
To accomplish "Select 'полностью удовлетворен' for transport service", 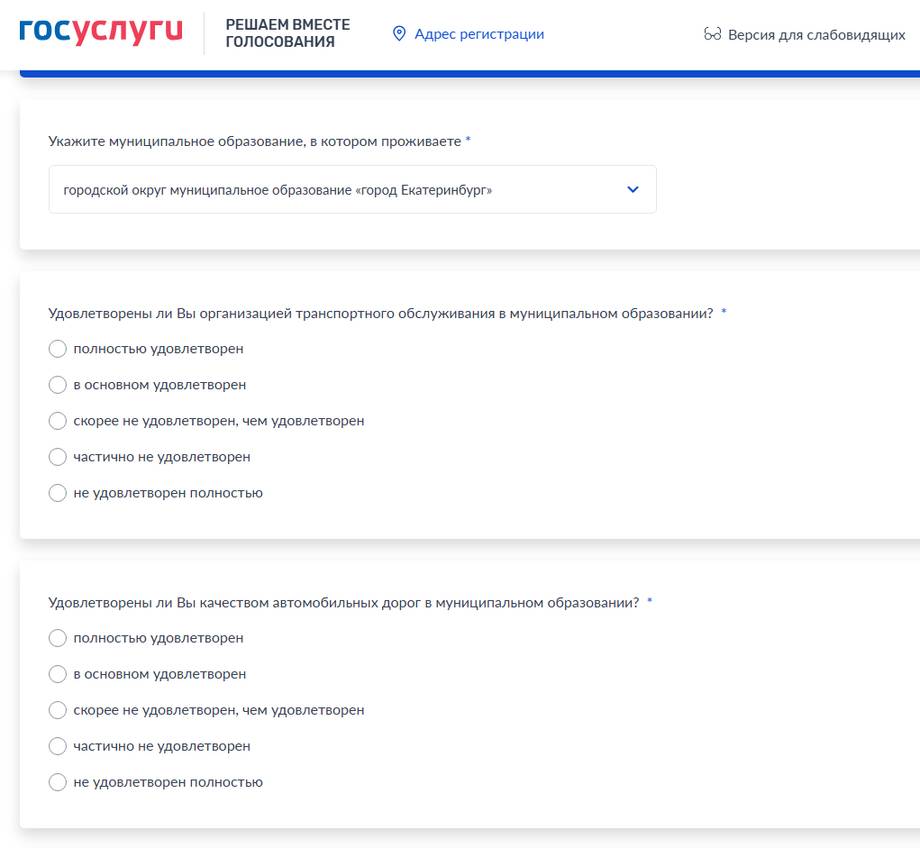I will 58,349.
